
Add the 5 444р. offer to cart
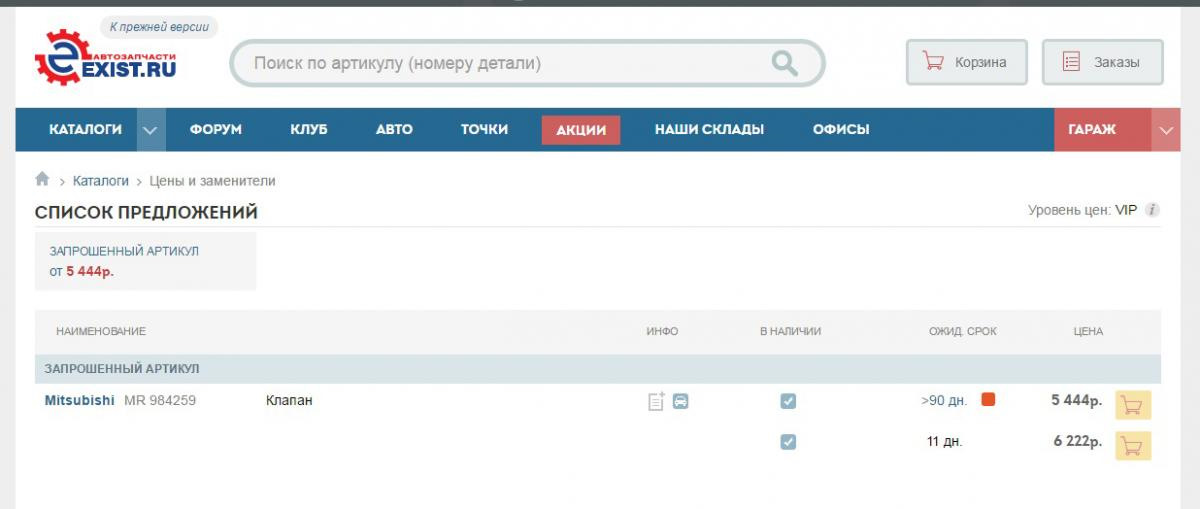pyautogui.click(x=1133, y=405)
